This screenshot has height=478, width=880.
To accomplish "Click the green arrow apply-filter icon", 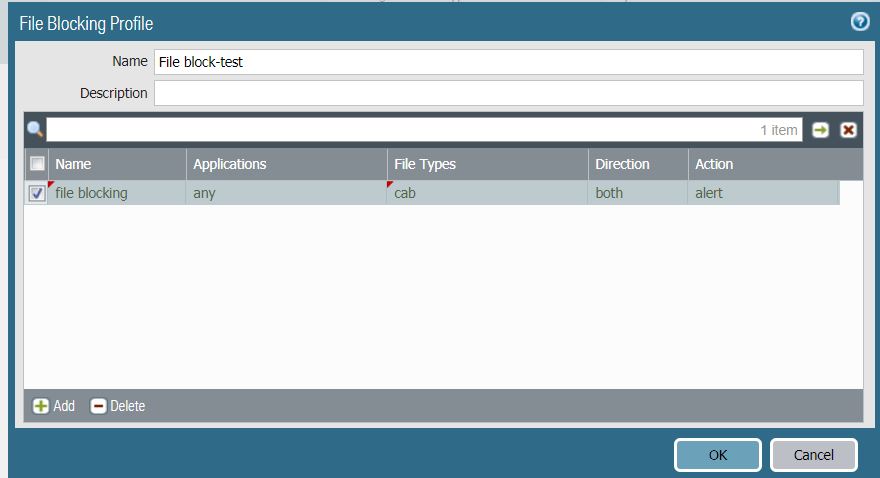I will (821, 130).
